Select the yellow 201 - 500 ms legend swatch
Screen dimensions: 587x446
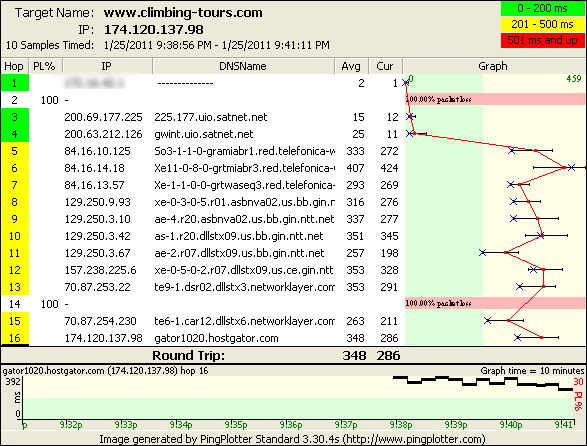pyautogui.click(x=542, y=24)
